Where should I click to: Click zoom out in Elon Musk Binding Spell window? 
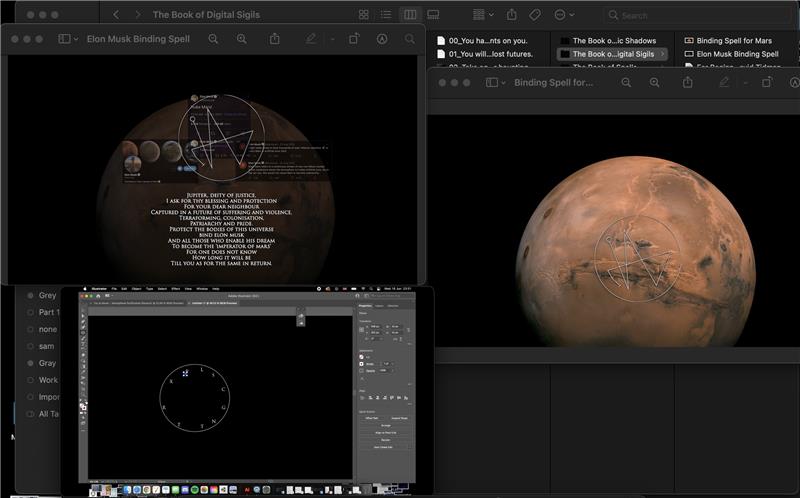213,39
